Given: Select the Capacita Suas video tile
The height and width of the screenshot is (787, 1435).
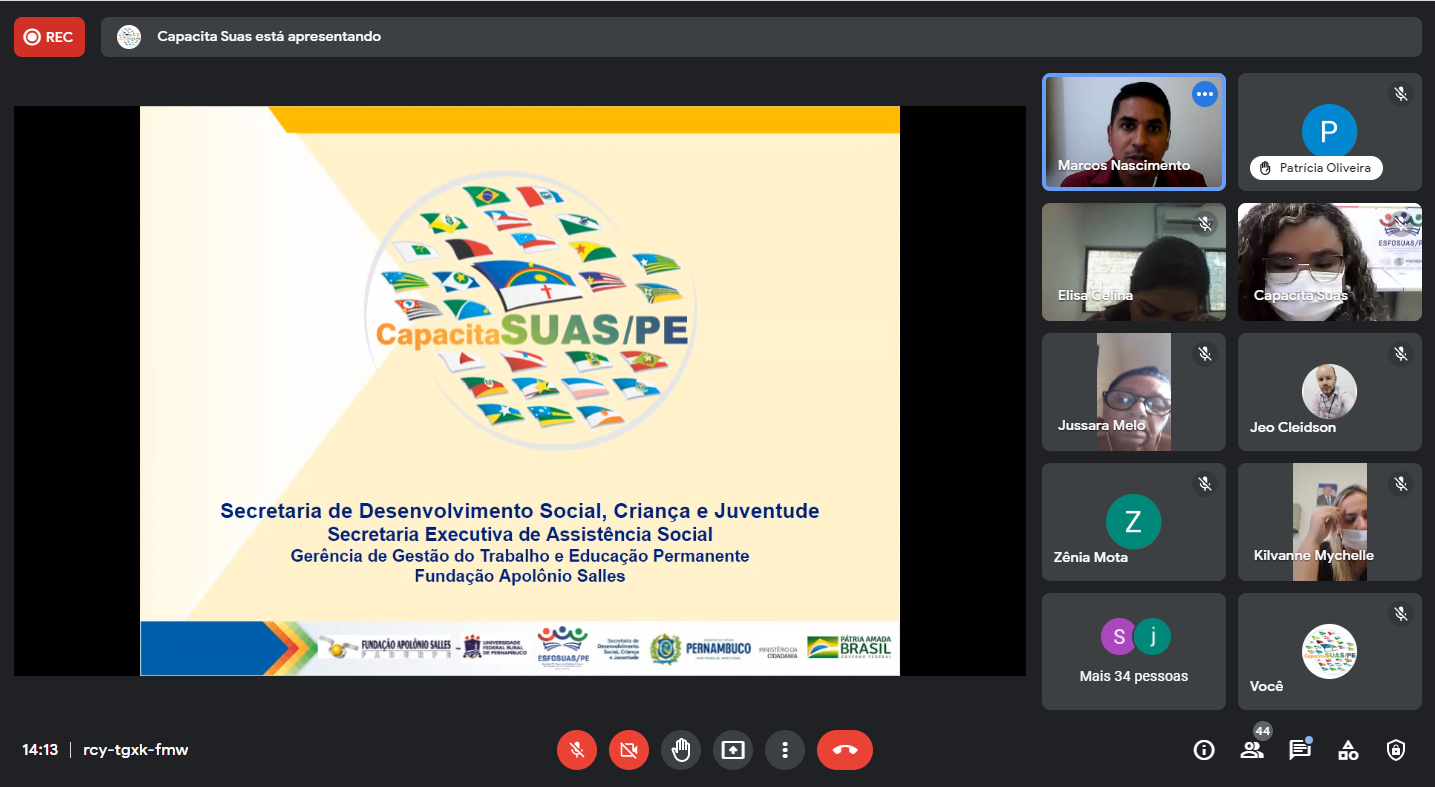Looking at the screenshot, I should 1329,262.
